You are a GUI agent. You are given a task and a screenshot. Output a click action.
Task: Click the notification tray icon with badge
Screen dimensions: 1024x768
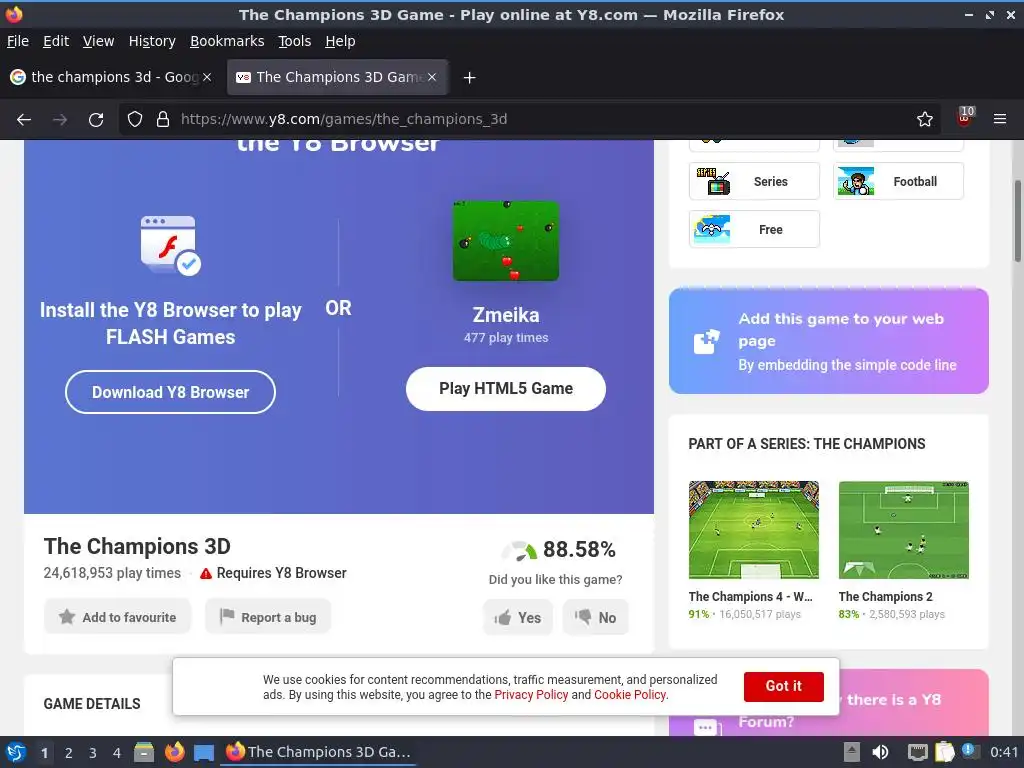click(969, 751)
